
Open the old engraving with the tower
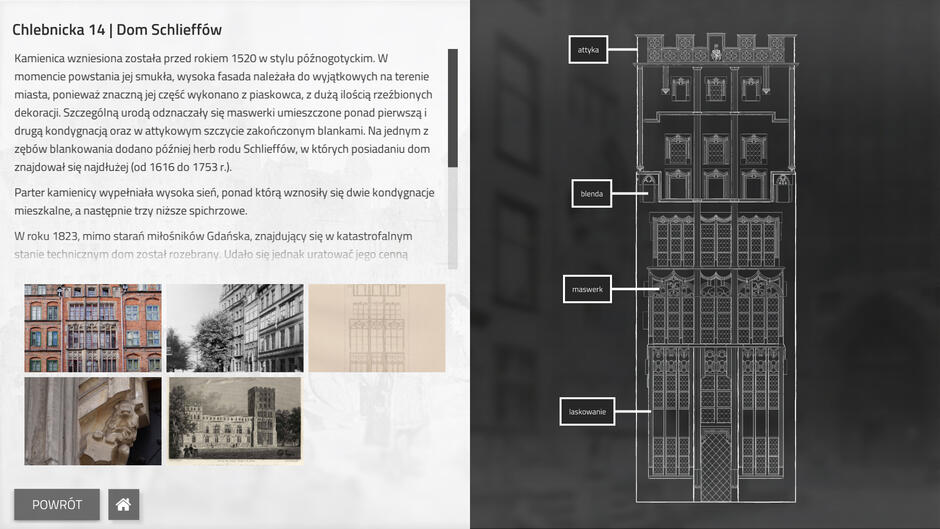(x=234, y=421)
